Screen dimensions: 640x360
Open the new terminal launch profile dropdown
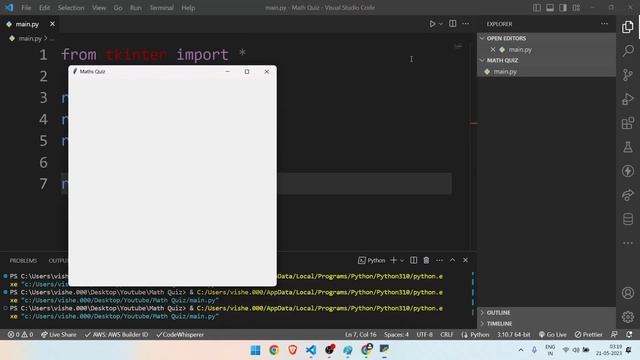pos(402,260)
